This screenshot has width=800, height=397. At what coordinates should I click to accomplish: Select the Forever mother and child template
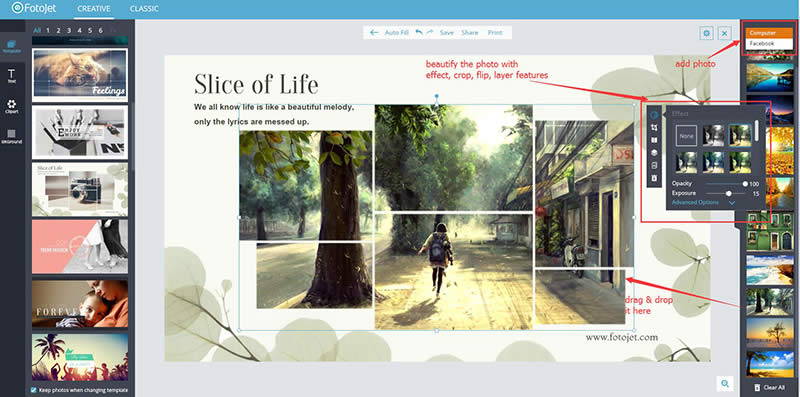pyautogui.click(x=80, y=303)
